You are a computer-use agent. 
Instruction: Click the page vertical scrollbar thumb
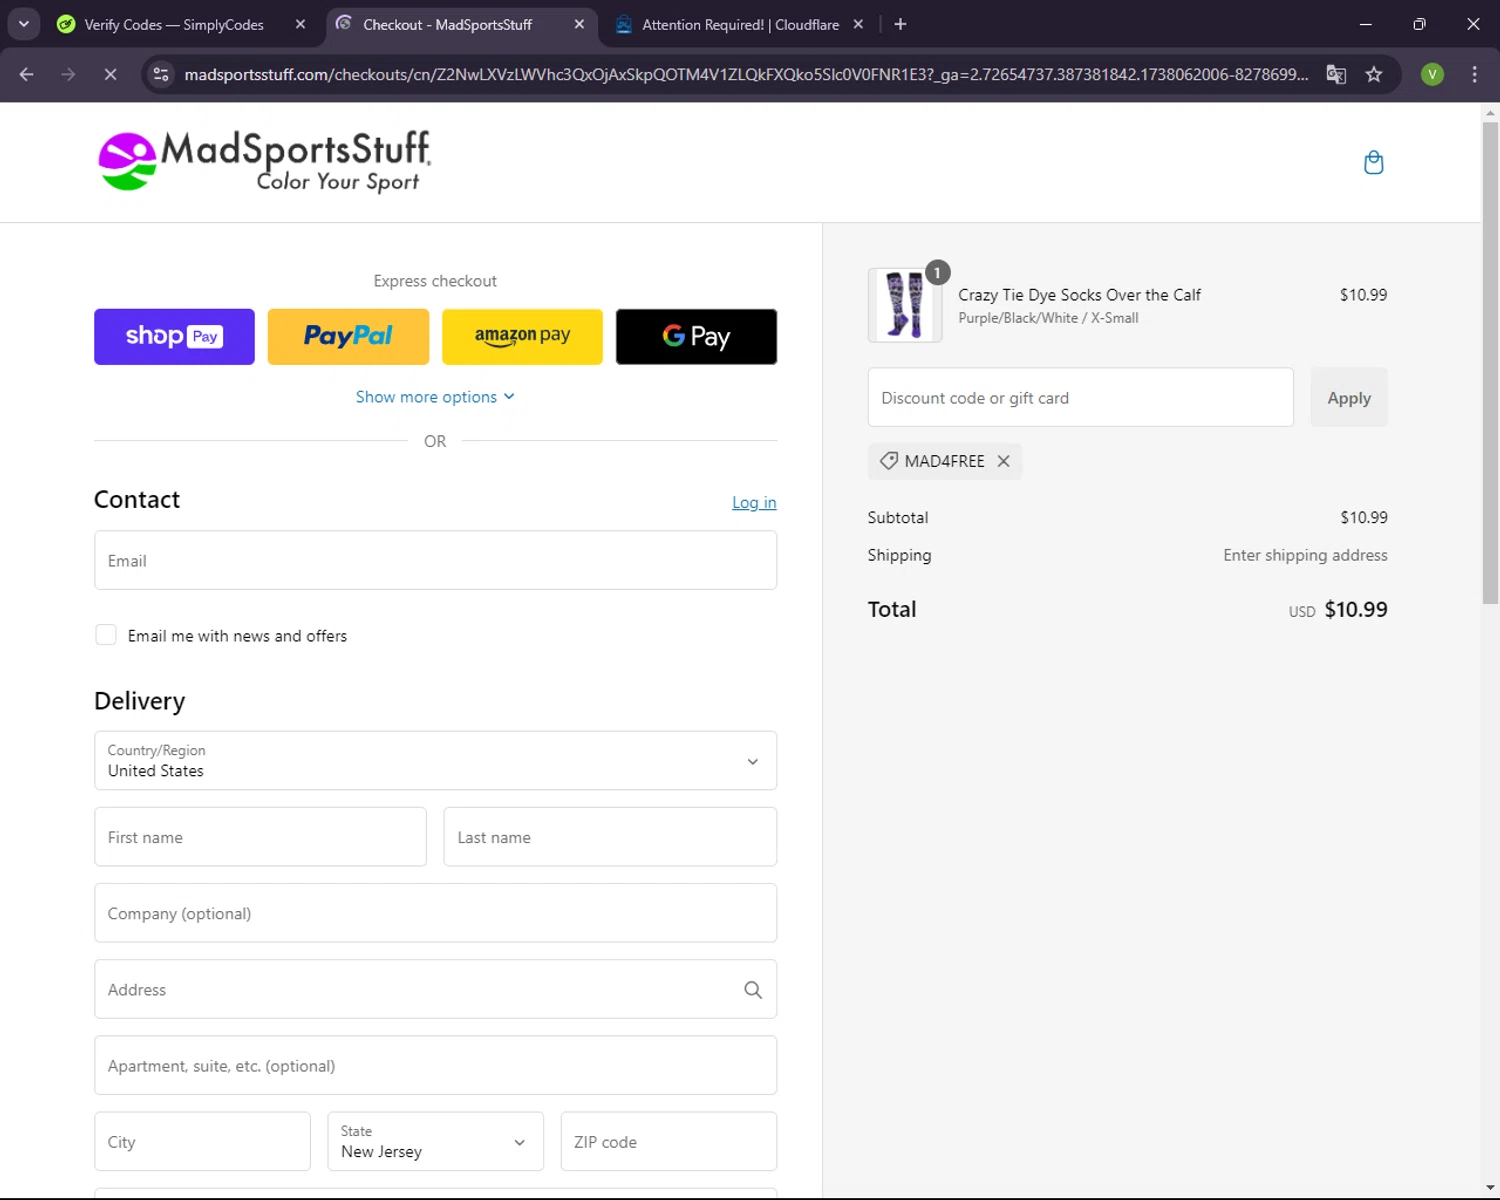pyautogui.click(x=1490, y=363)
